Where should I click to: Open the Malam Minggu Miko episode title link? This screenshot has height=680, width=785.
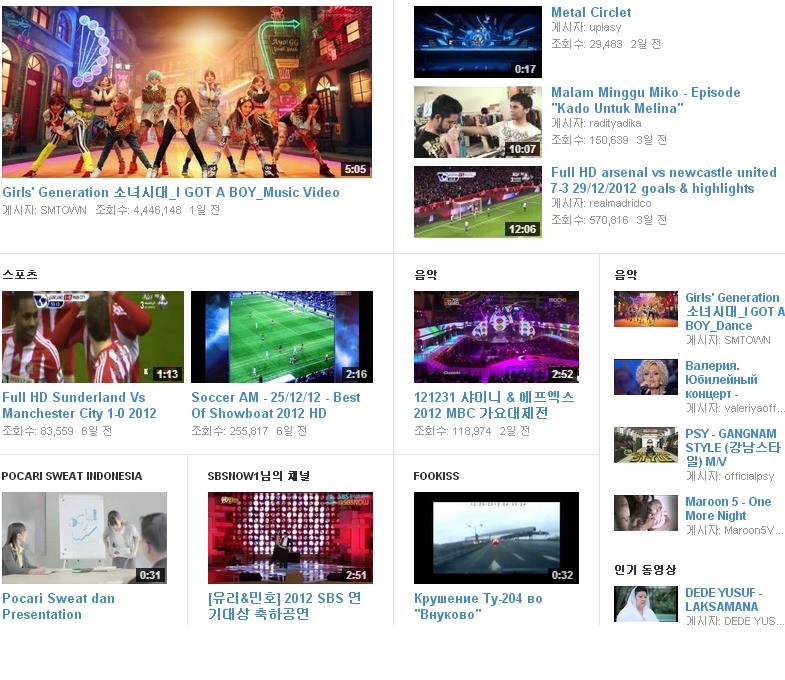tap(645, 100)
